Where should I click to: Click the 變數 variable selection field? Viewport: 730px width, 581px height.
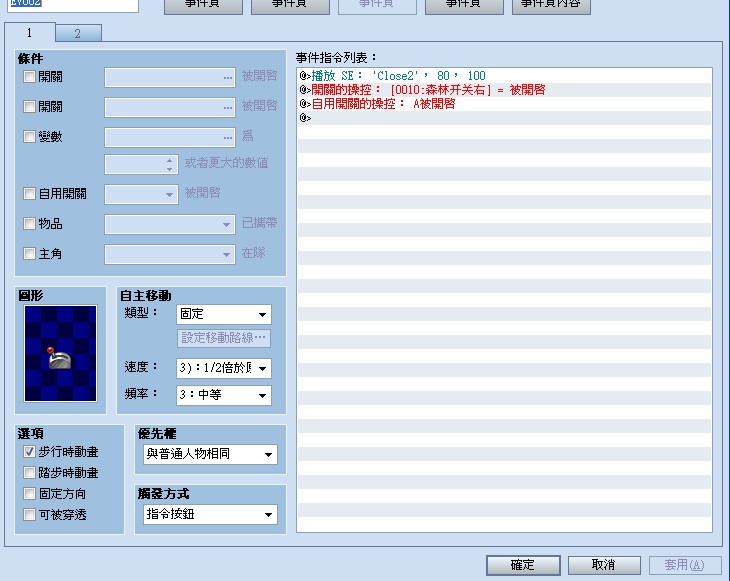pyautogui.click(x=170, y=137)
